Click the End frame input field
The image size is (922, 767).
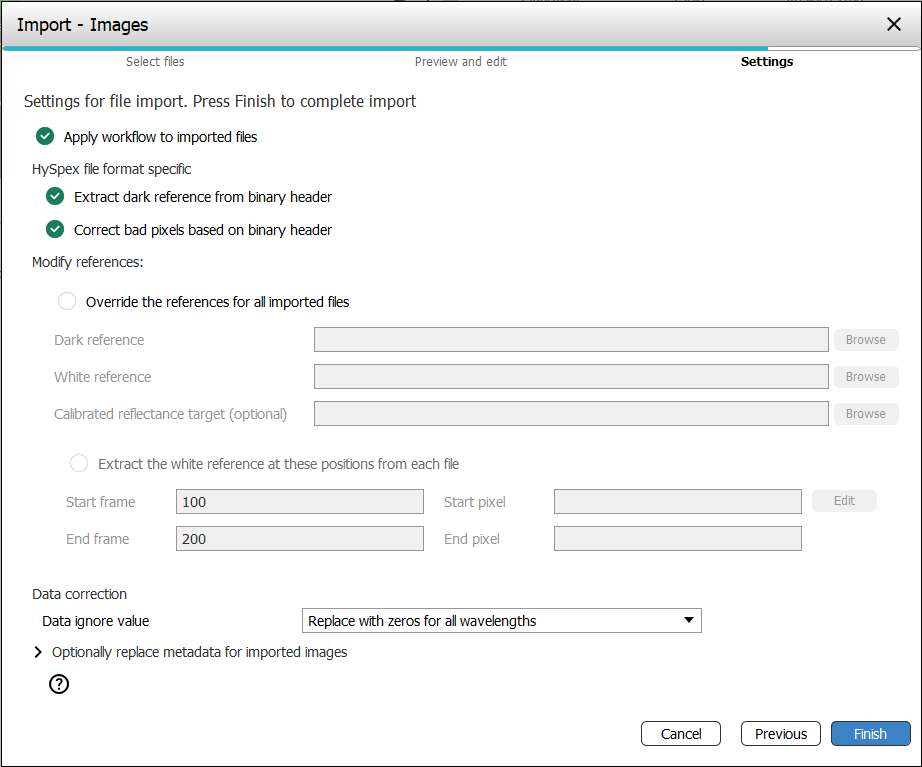[299, 539]
